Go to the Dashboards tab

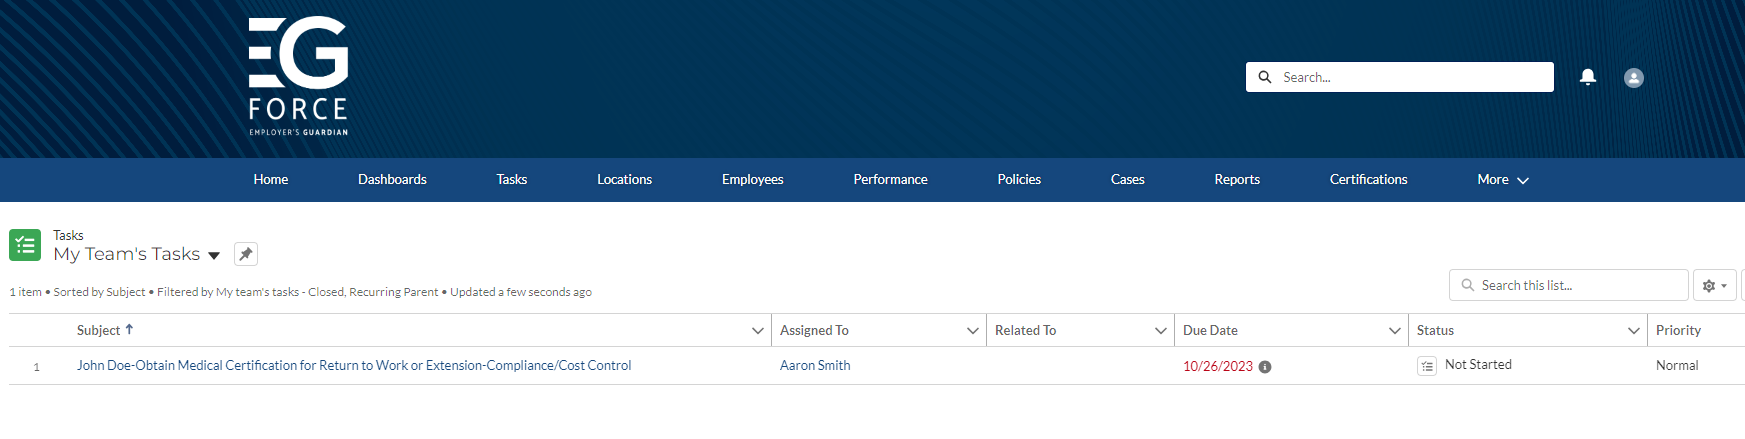(x=392, y=180)
